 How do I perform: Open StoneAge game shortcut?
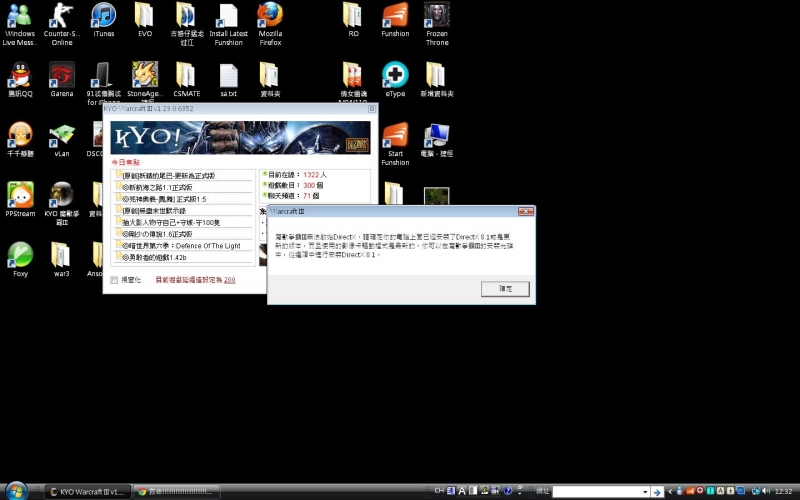coord(145,82)
